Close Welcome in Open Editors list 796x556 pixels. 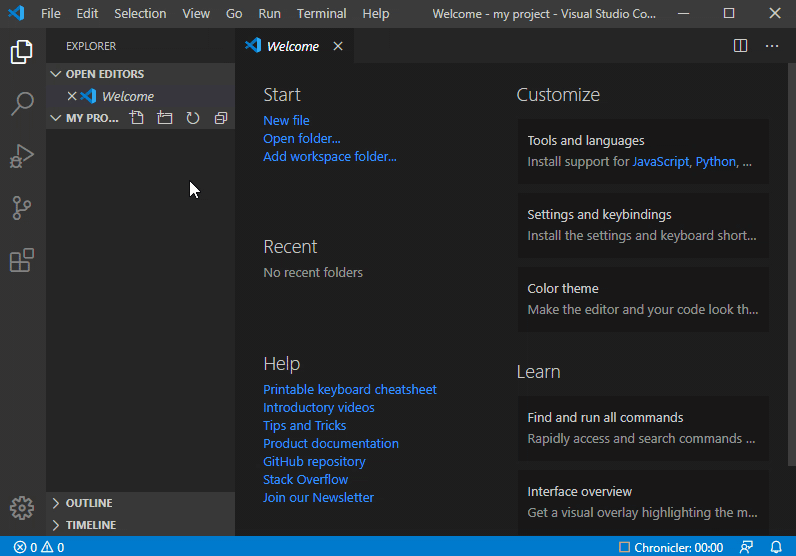72,96
